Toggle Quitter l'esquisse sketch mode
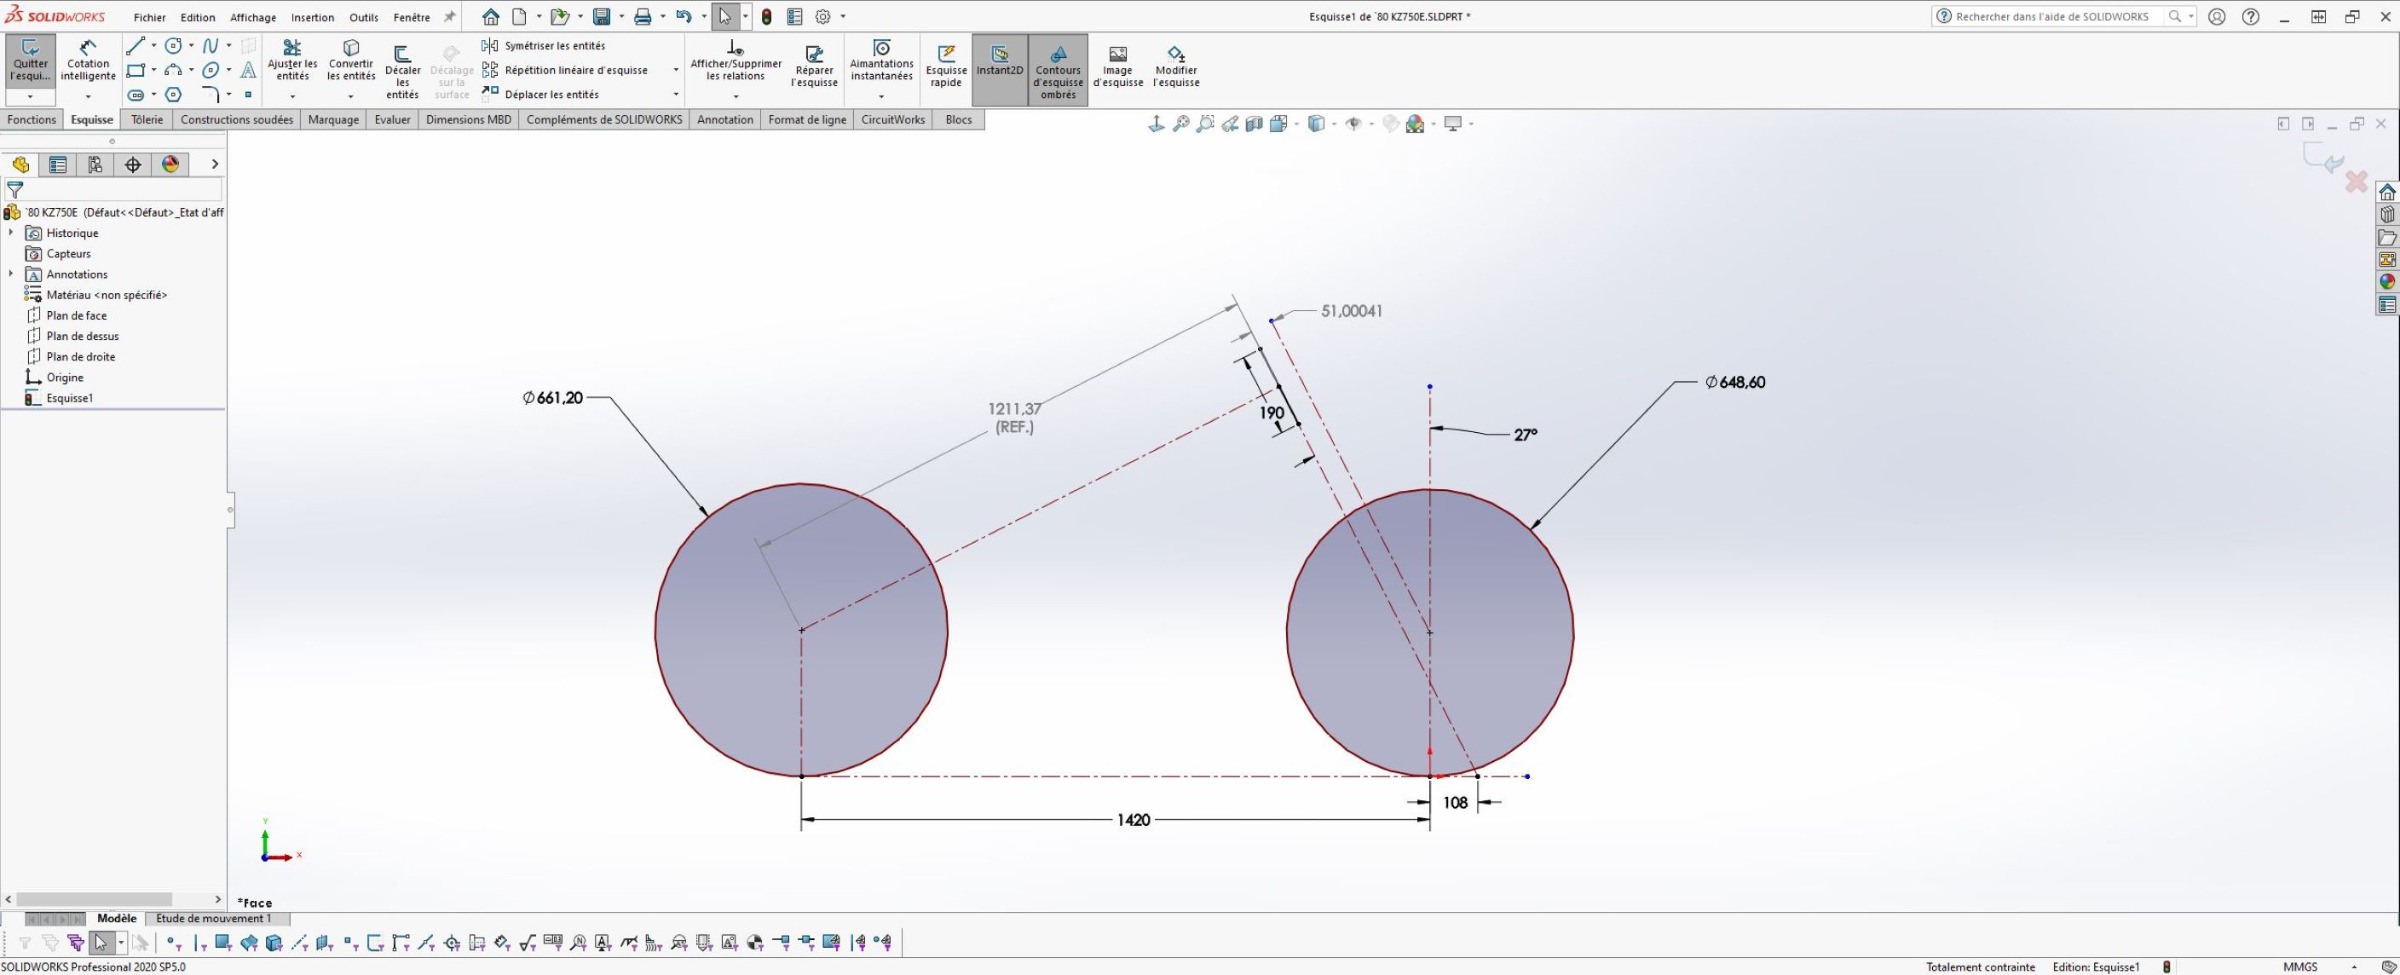 tap(30, 62)
